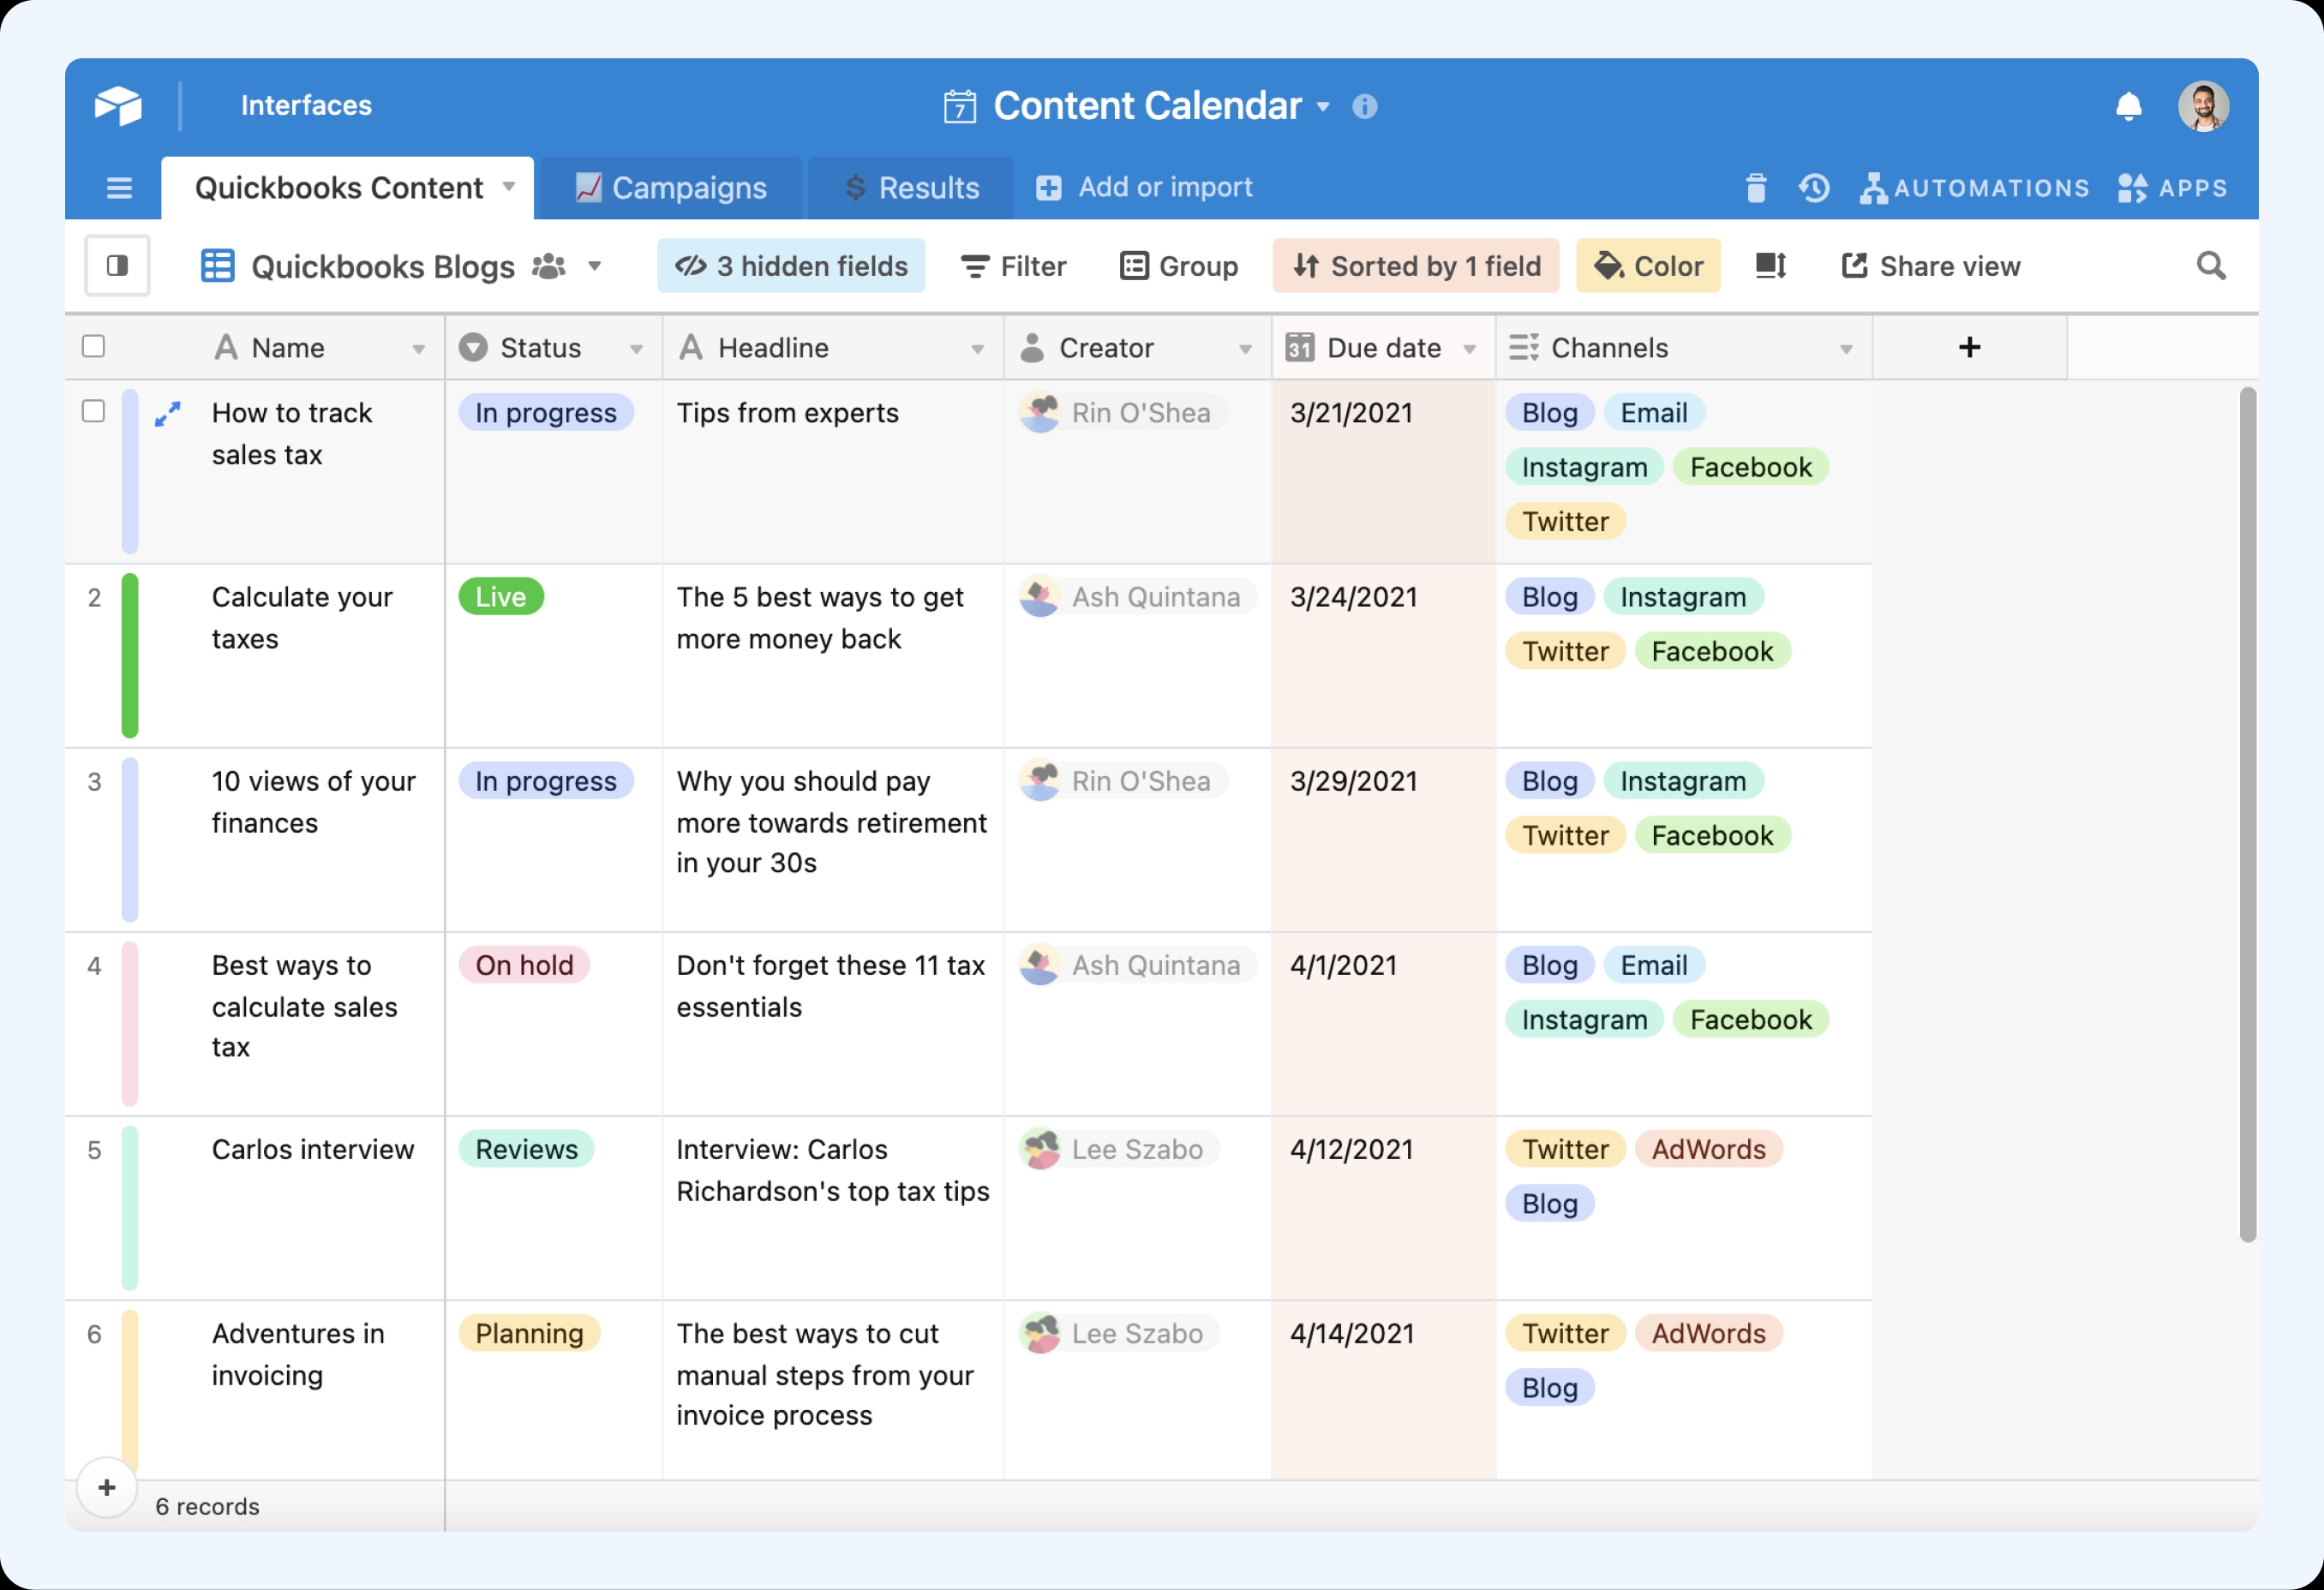Click the calendar icon next to Content Calendar

960,106
